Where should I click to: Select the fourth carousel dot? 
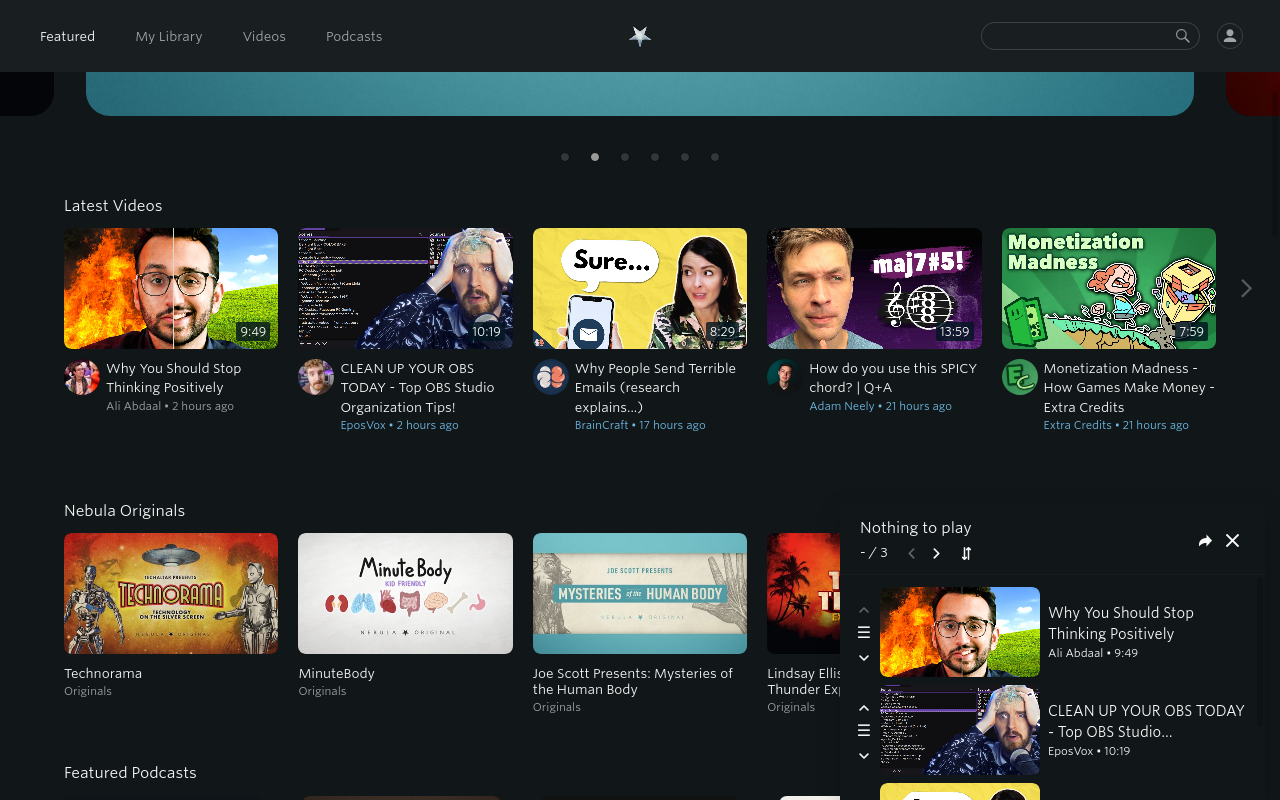[655, 157]
